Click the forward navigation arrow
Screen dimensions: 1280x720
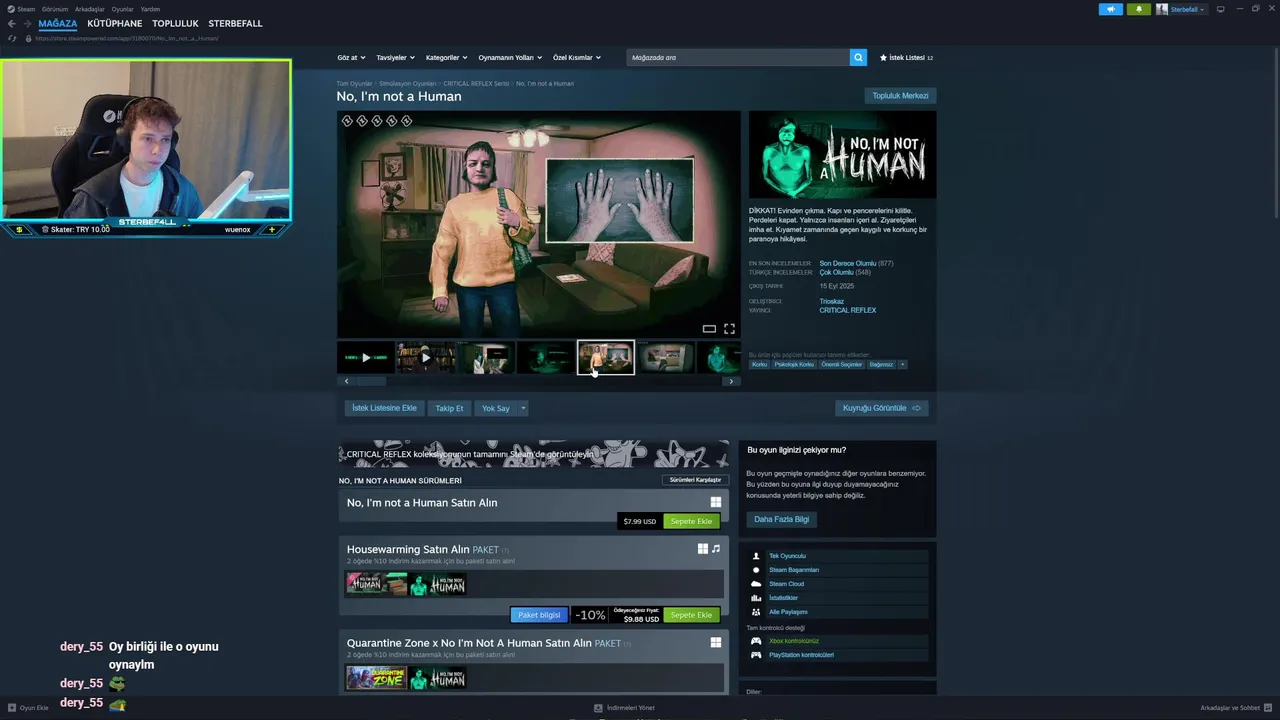click(x=27, y=23)
